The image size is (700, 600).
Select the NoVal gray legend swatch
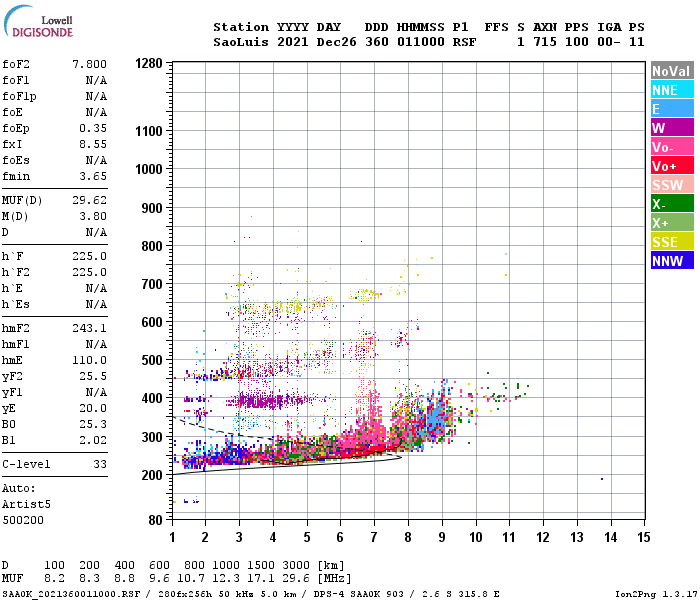[672, 71]
